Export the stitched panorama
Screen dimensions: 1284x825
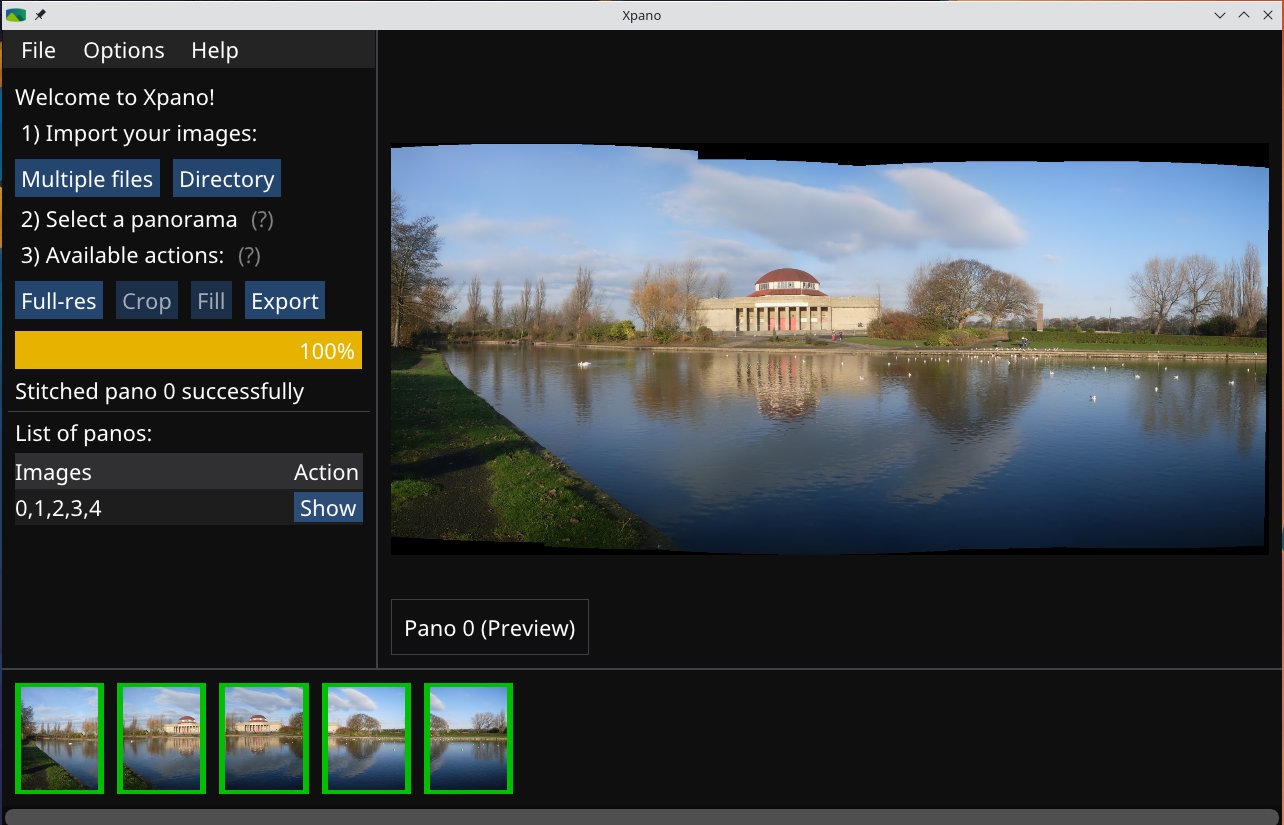[x=285, y=301]
